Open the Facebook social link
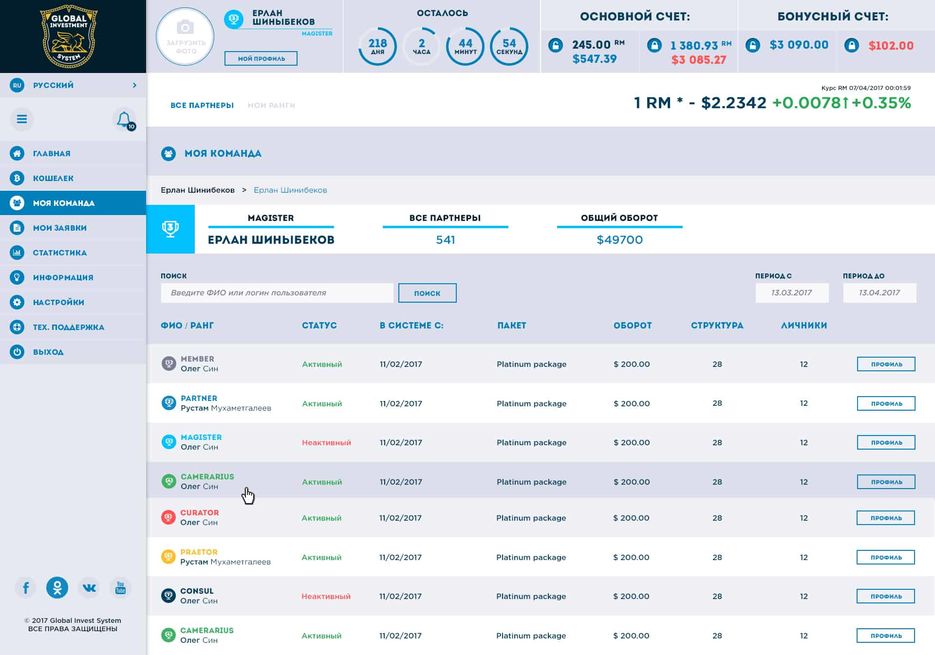This screenshot has width=935, height=655. (x=26, y=588)
